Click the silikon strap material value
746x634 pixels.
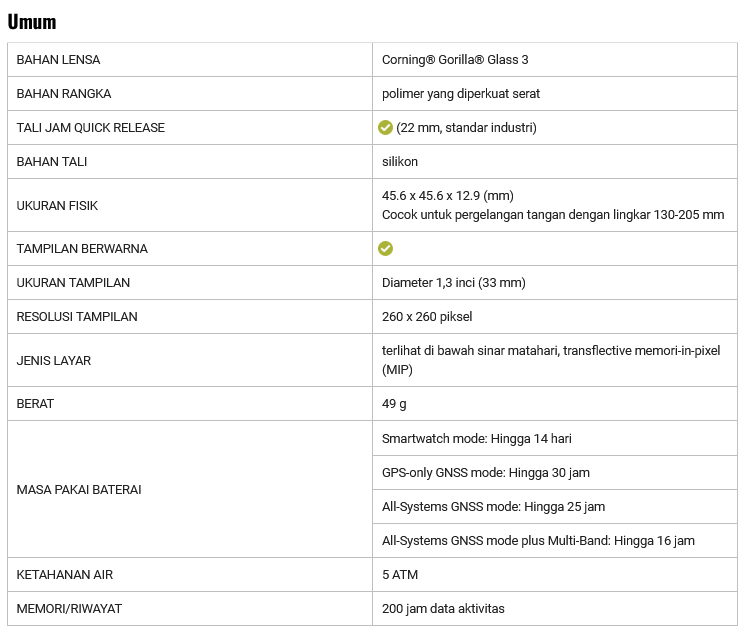pos(400,162)
